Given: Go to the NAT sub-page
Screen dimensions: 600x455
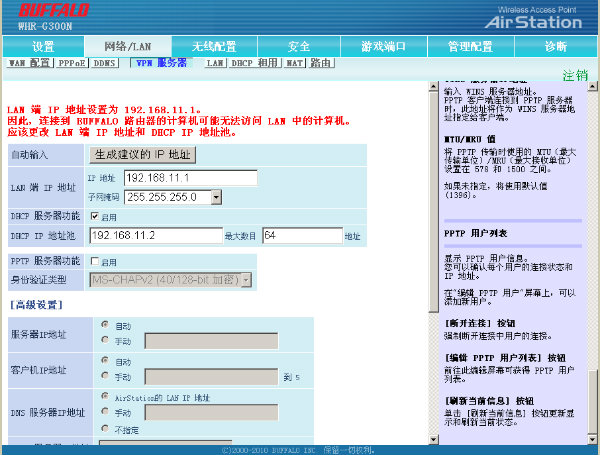Looking at the screenshot, I should 295,63.
